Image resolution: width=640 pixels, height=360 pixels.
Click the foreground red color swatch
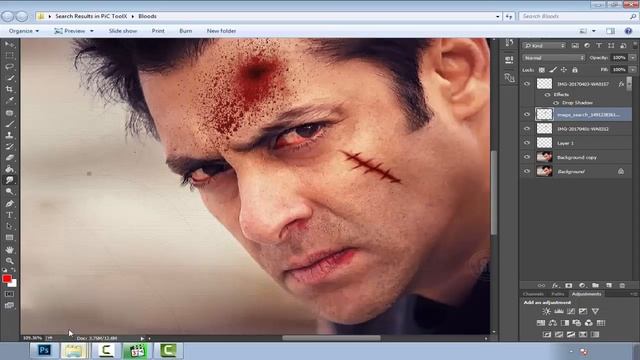(7, 279)
